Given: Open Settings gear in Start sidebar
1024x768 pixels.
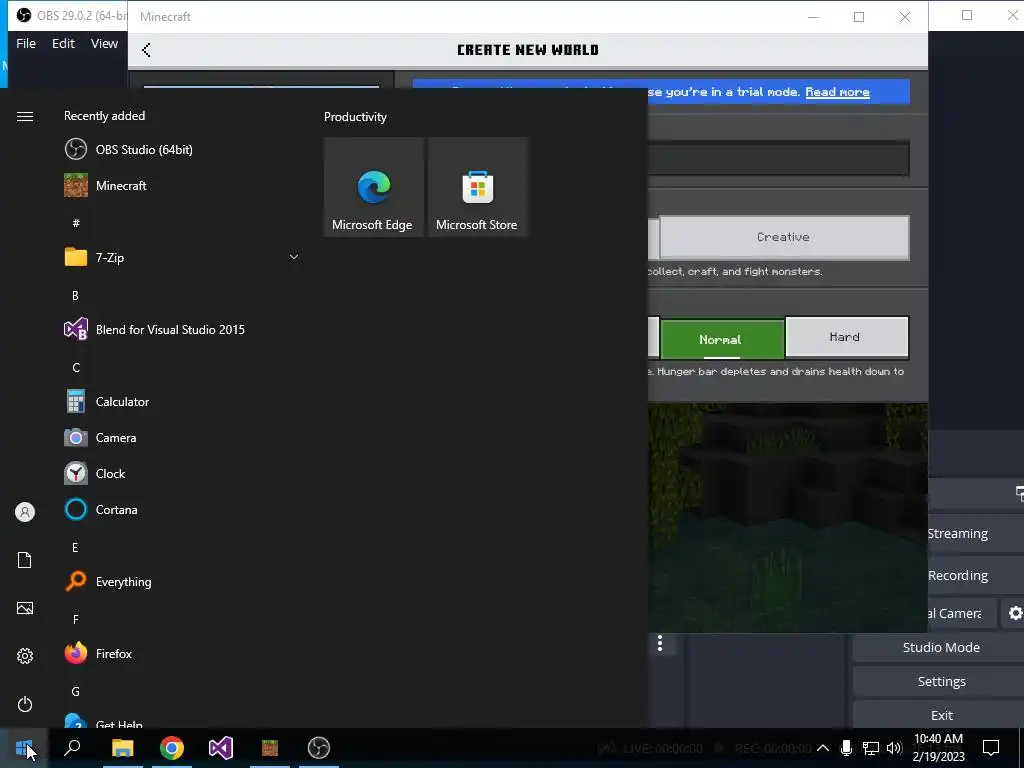Looking at the screenshot, I should click(x=25, y=656).
